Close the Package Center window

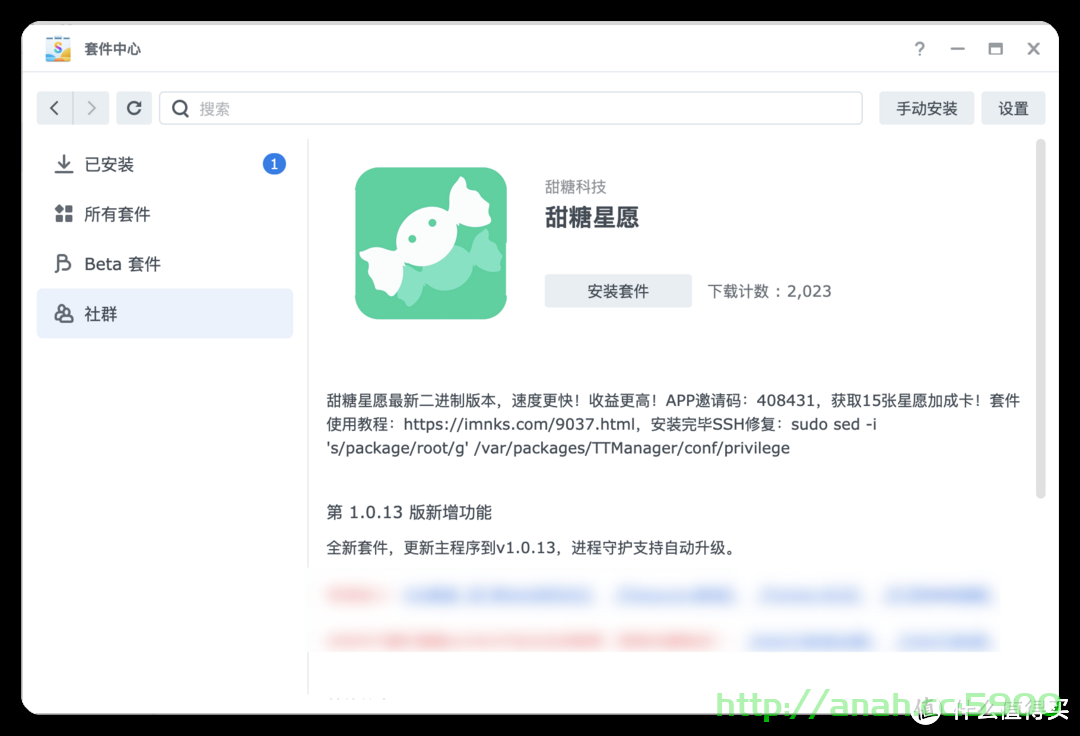(x=1033, y=49)
